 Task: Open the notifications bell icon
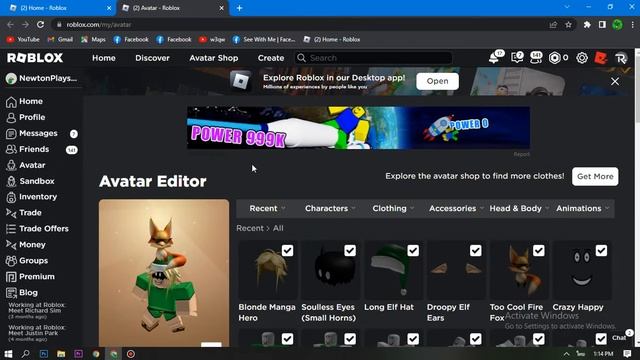tap(494, 58)
